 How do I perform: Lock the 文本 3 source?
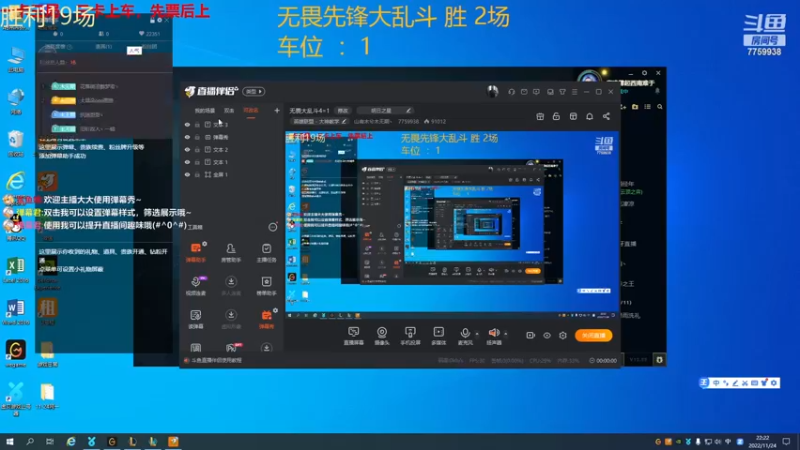(x=197, y=124)
